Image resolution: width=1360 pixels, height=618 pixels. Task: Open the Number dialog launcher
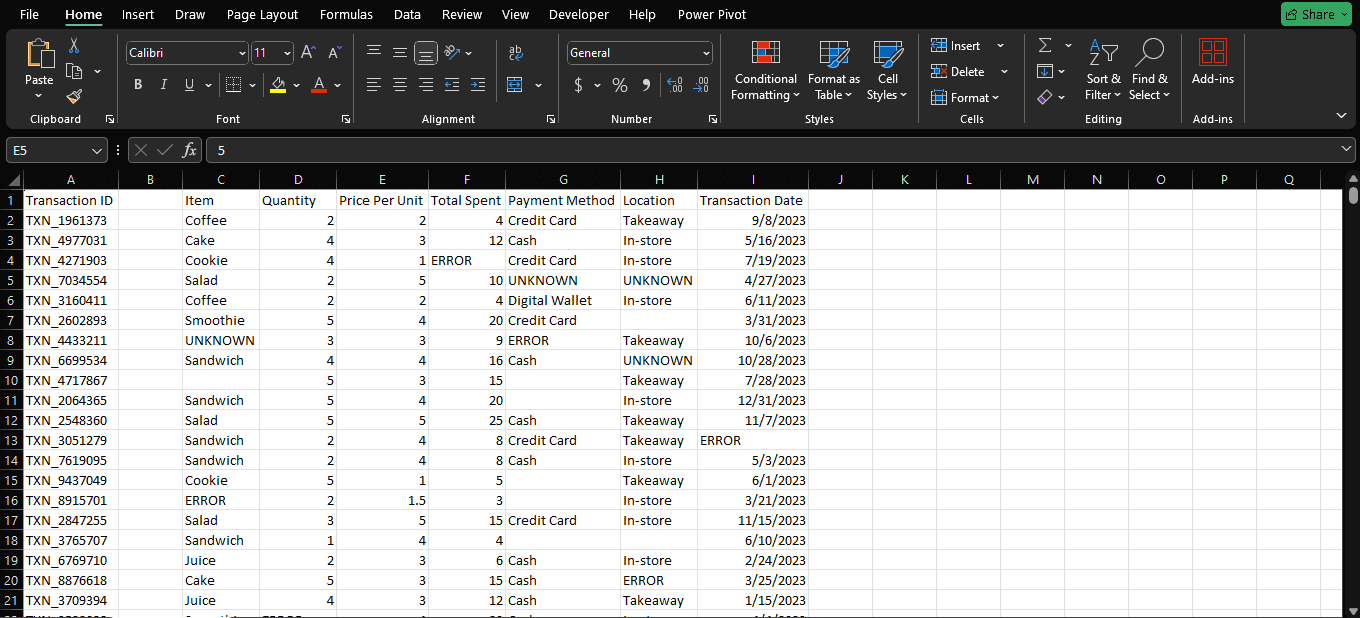point(713,119)
